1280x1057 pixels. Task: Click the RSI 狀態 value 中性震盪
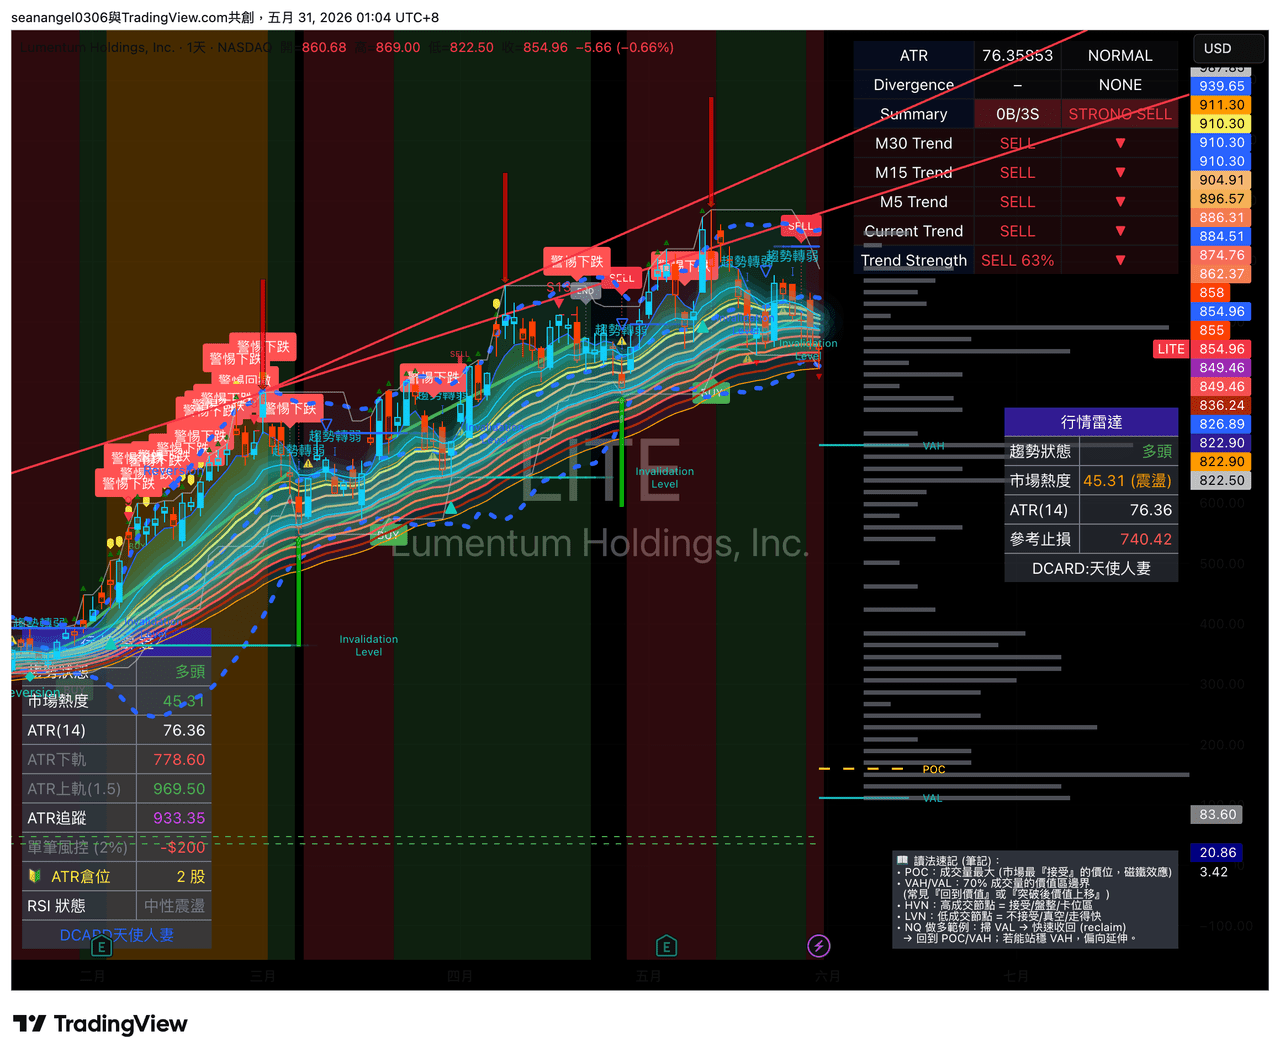click(x=174, y=906)
